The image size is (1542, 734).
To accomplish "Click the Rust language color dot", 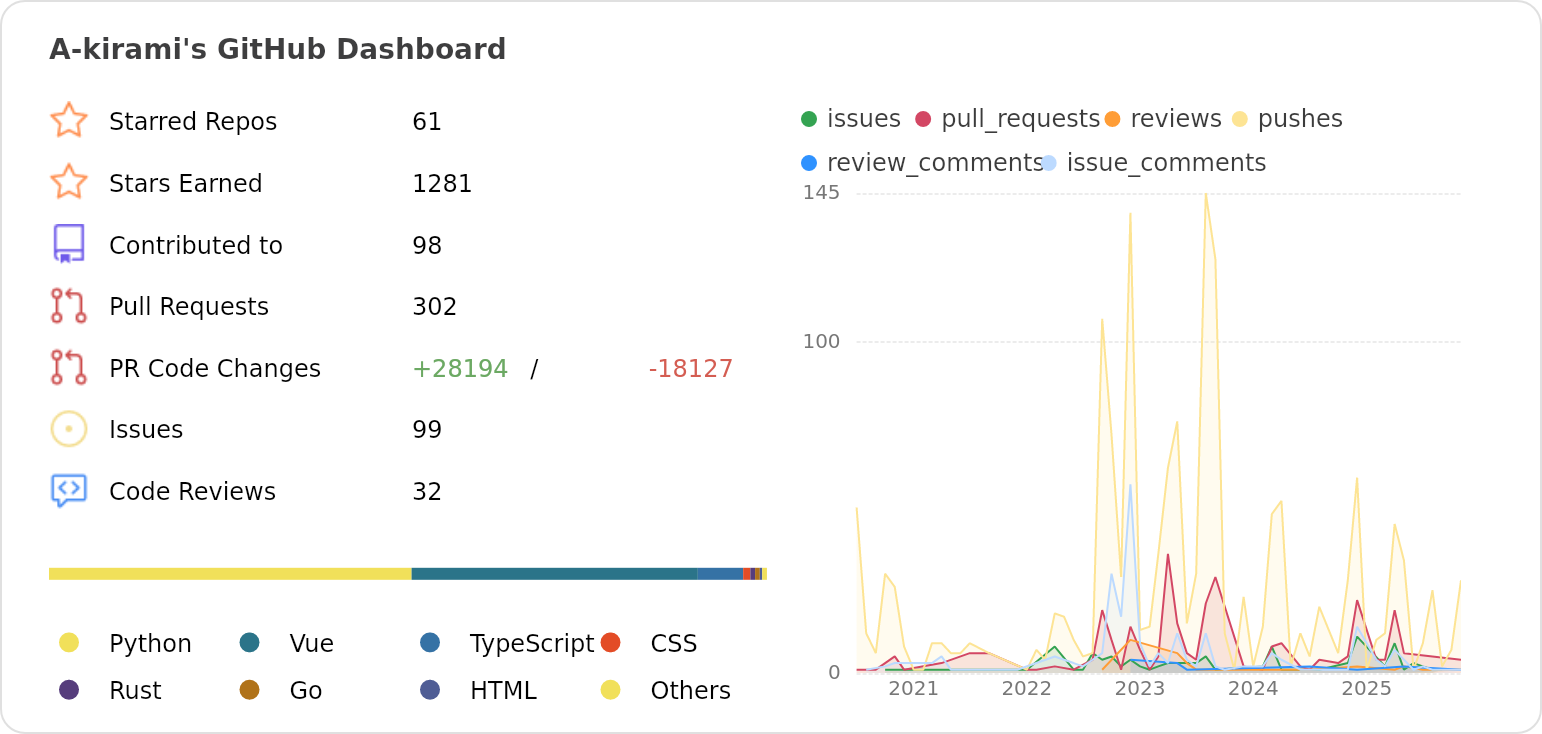I will click(x=69, y=690).
